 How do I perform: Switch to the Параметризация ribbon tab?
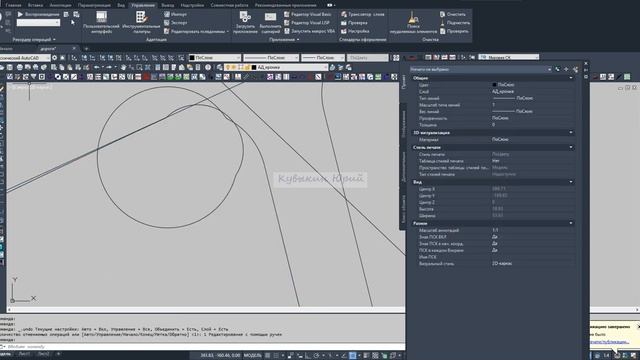(94, 5)
